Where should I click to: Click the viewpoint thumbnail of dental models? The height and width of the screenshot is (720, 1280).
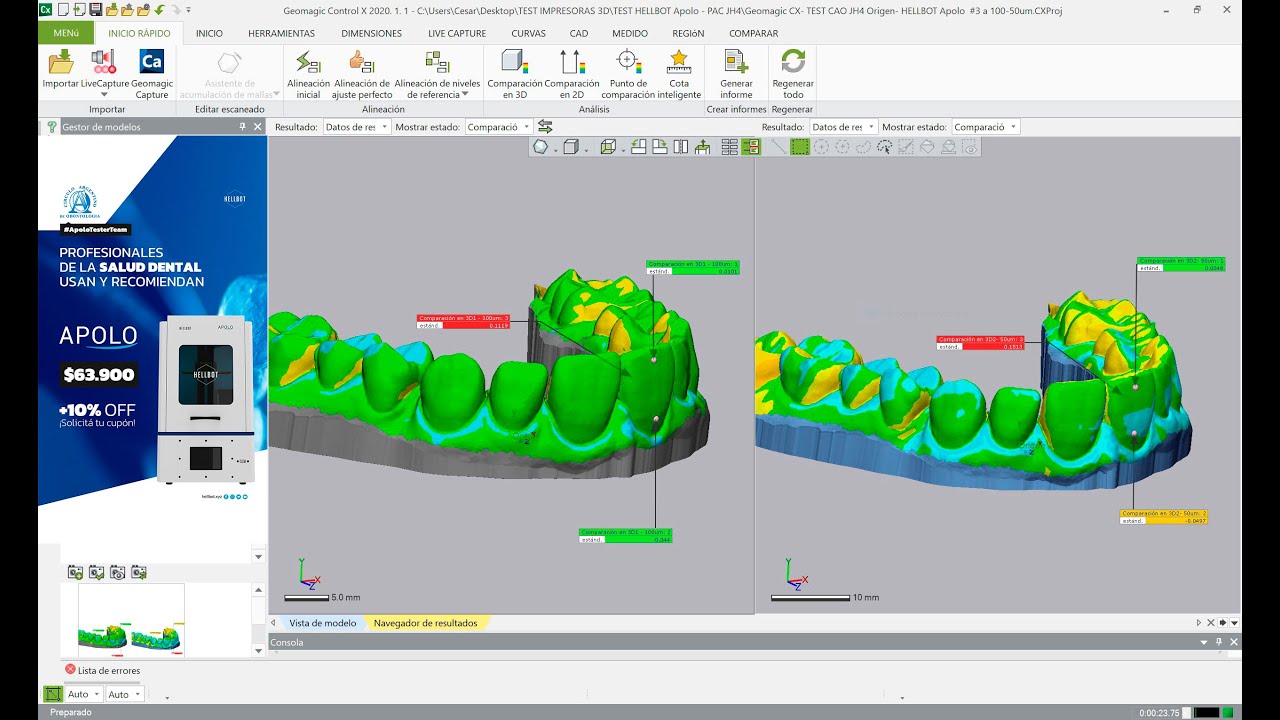pyautogui.click(x=131, y=619)
